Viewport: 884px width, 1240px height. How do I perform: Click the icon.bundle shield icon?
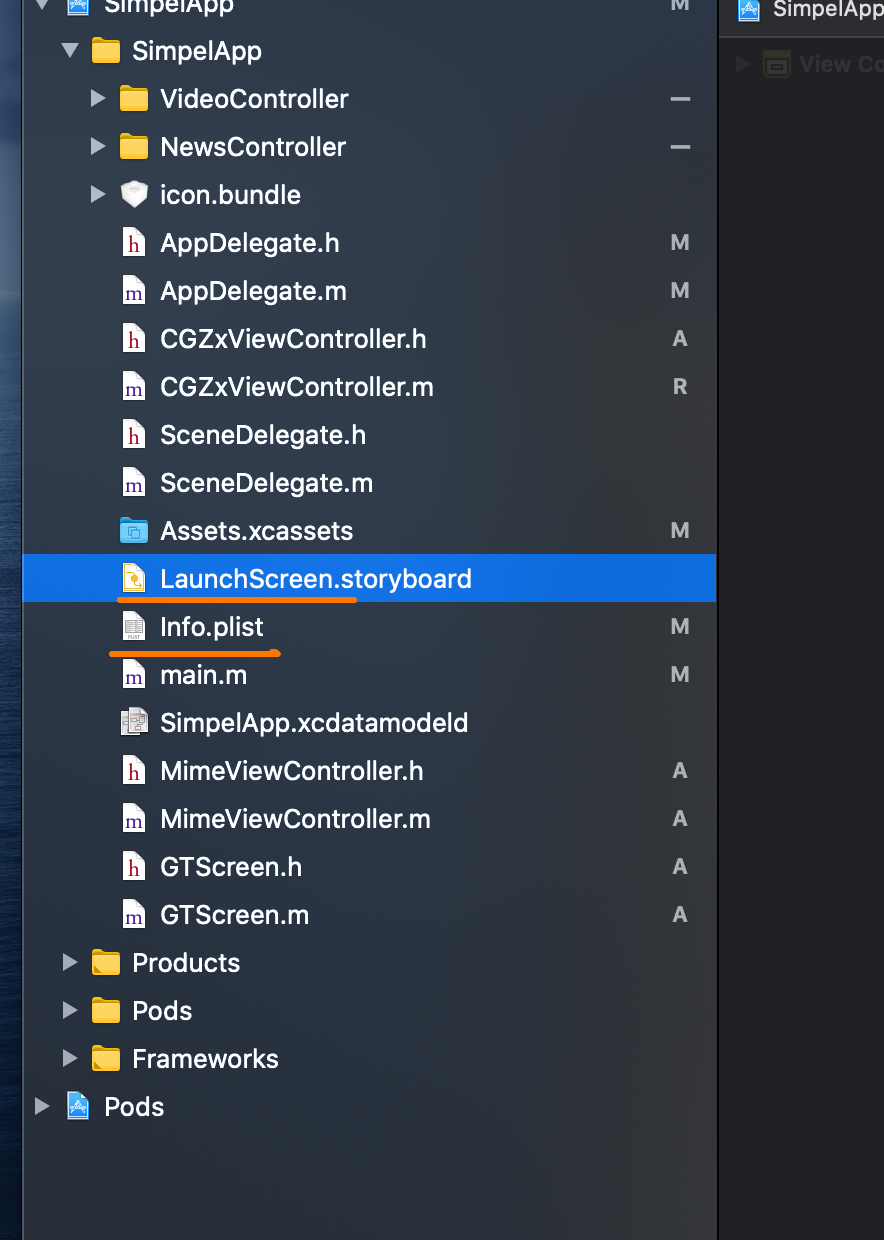click(133, 195)
